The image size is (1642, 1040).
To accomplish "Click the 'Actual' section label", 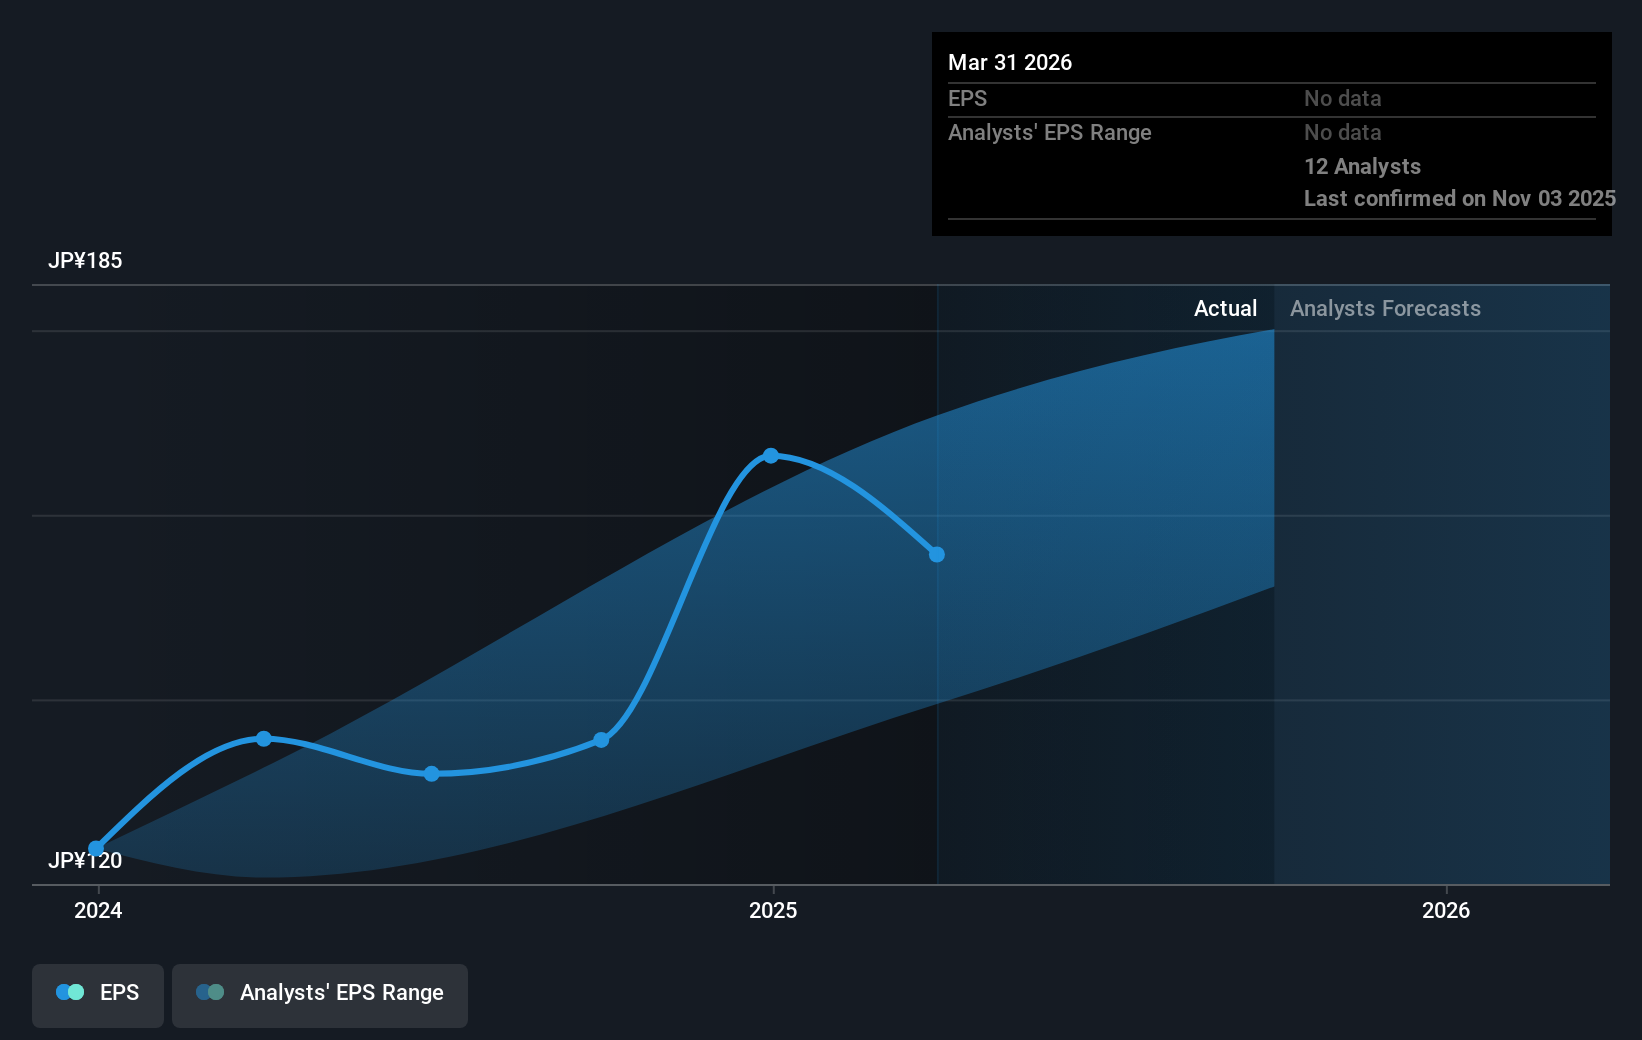I will click(x=1225, y=309).
